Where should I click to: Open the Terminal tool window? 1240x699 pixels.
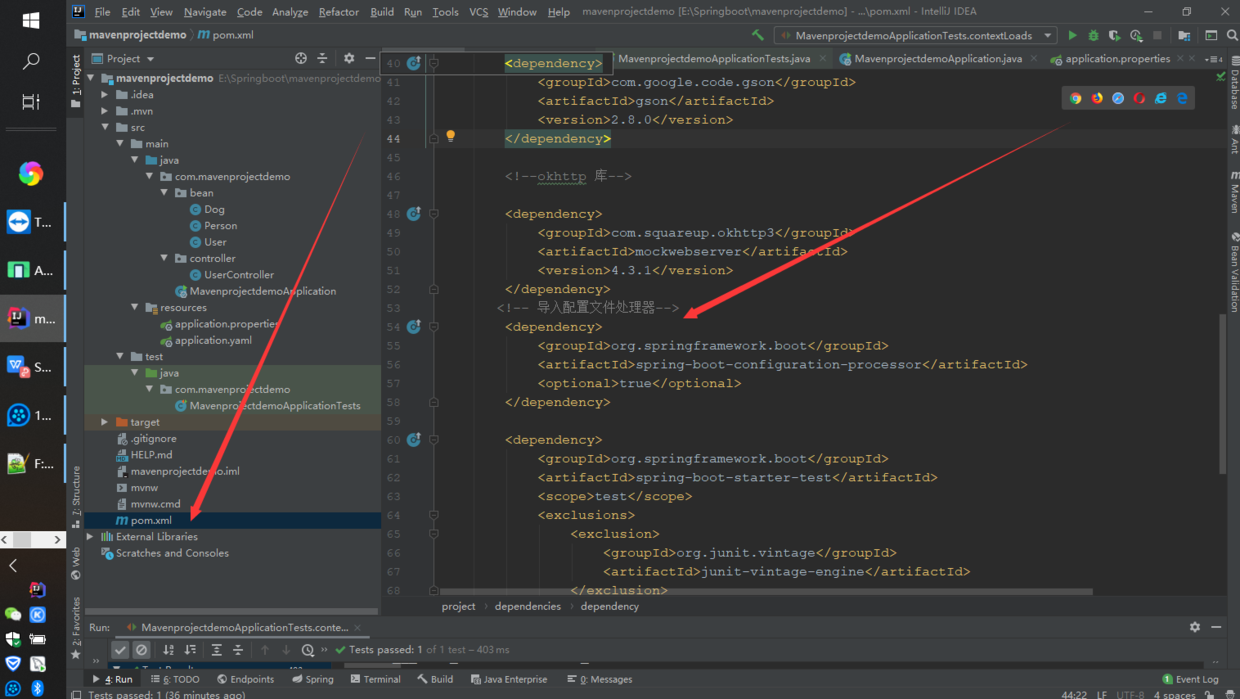click(375, 679)
